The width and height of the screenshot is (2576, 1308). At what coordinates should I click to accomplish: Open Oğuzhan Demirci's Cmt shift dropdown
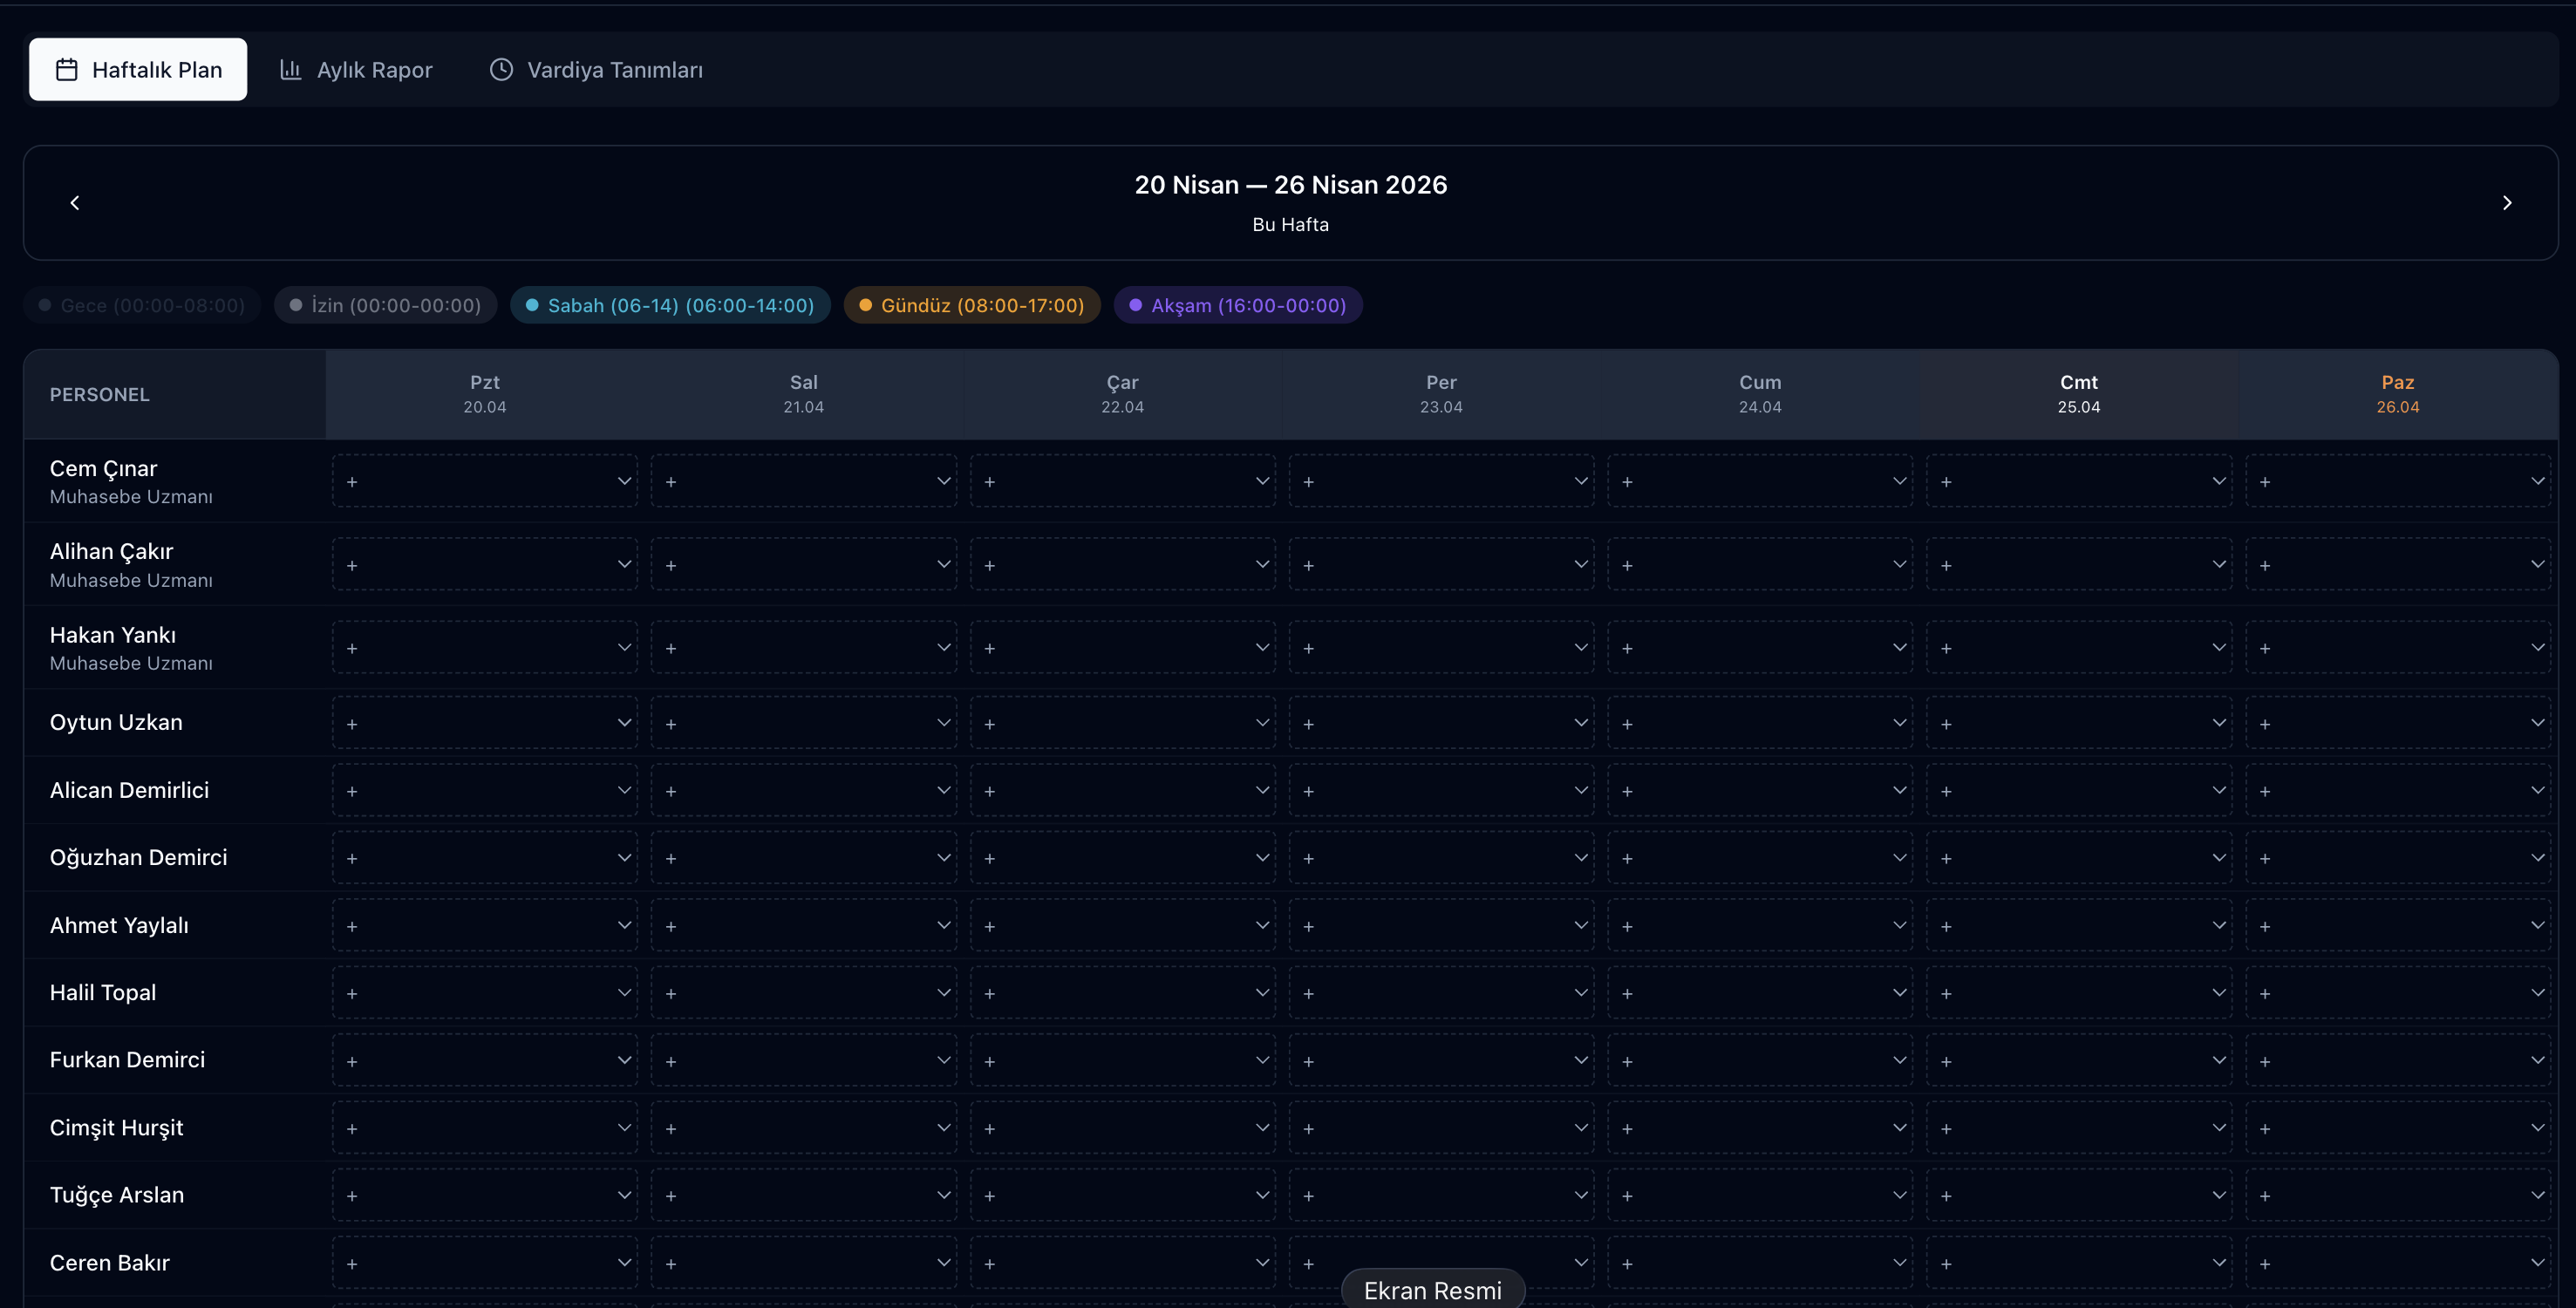tap(2079, 858)
